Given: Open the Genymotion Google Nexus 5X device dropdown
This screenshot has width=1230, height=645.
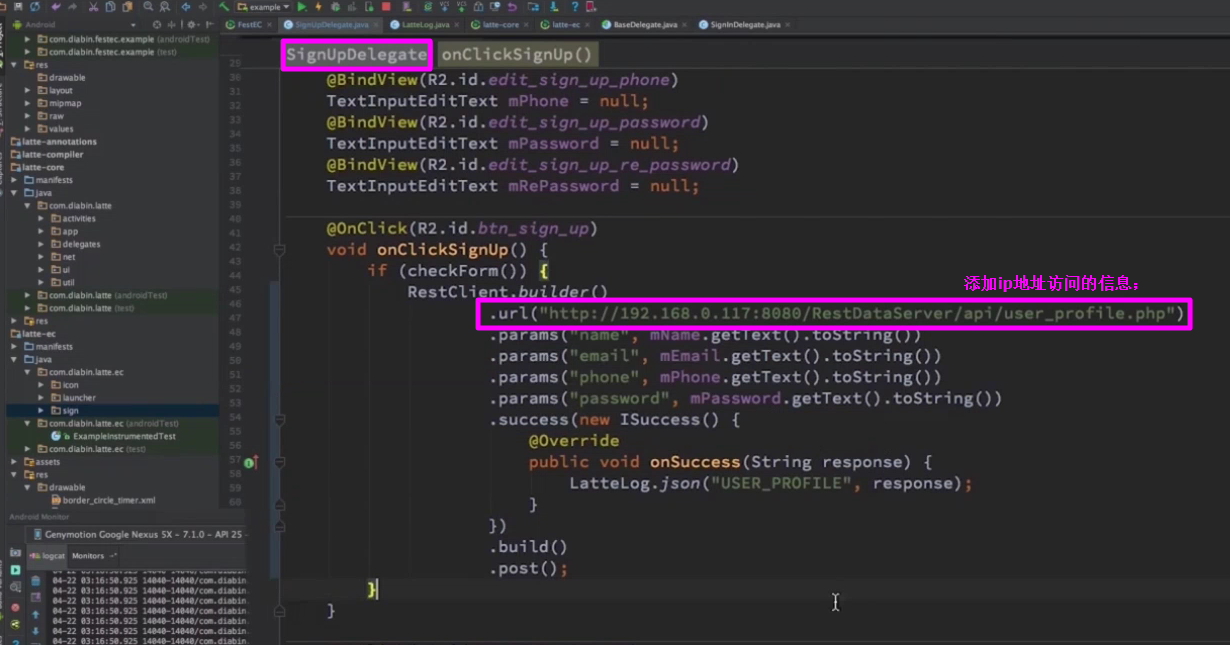Looking at the screenshot, I should tap(137, 535).
